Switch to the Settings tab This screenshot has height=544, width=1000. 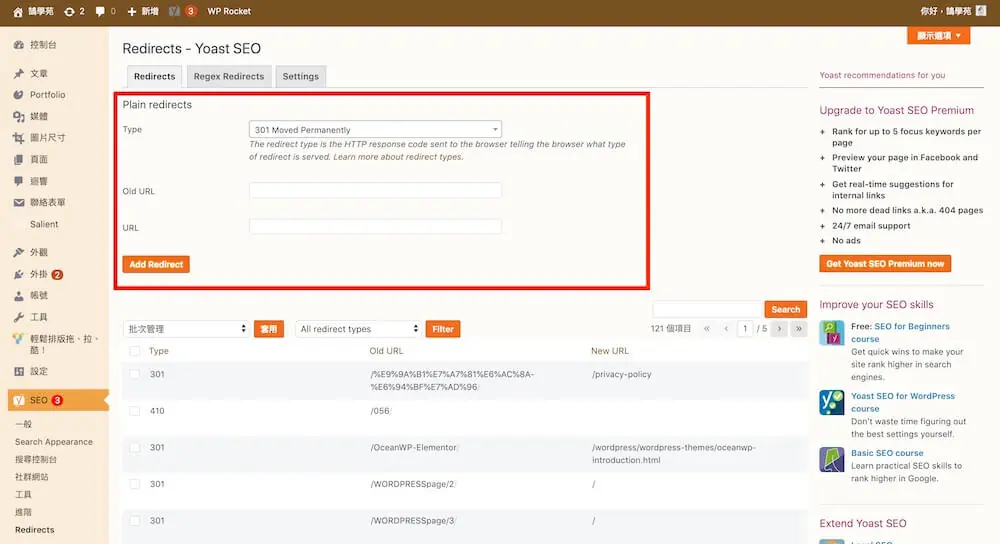click(x=300, y=76)
